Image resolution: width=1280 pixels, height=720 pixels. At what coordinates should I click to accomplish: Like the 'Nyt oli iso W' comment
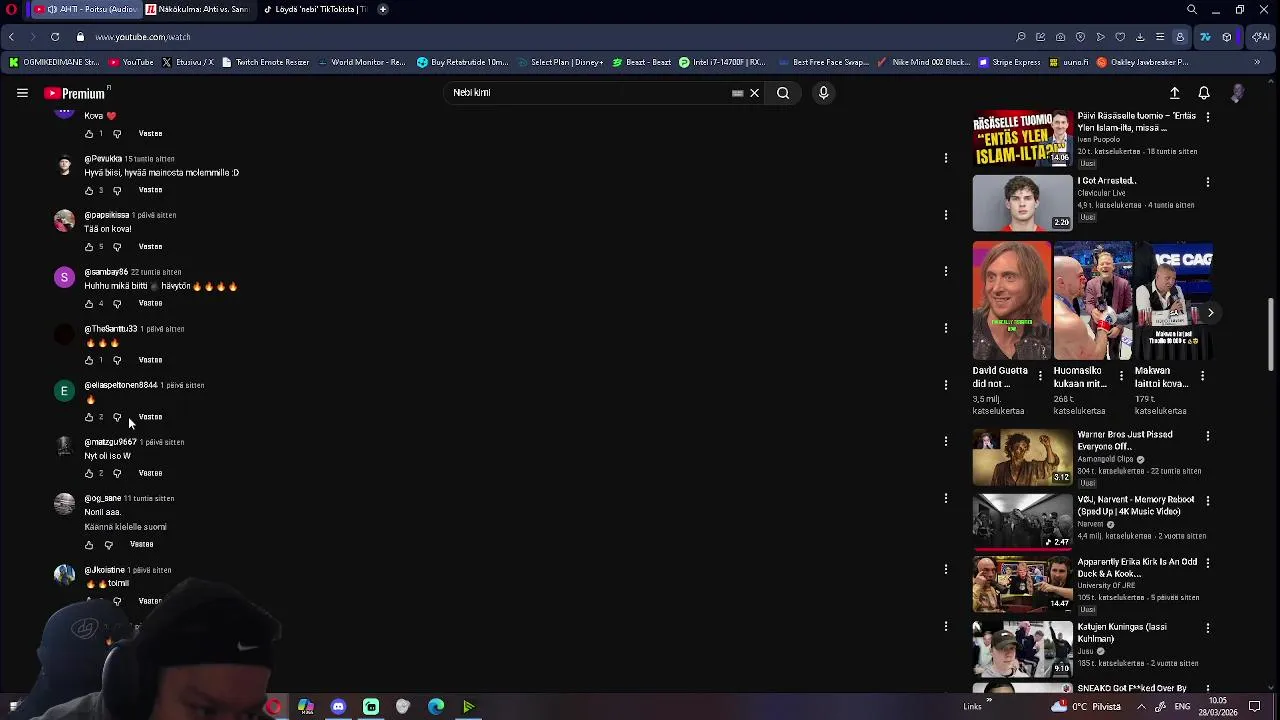89,473
